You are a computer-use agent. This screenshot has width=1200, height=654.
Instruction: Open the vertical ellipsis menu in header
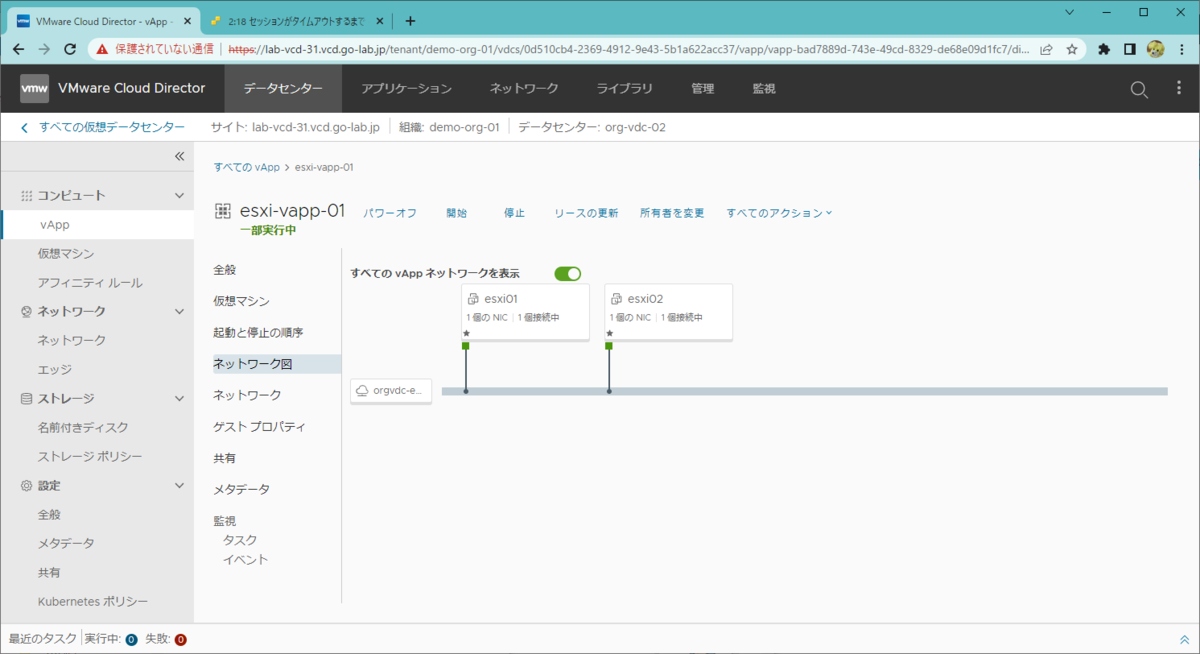tap(1179, 89)
